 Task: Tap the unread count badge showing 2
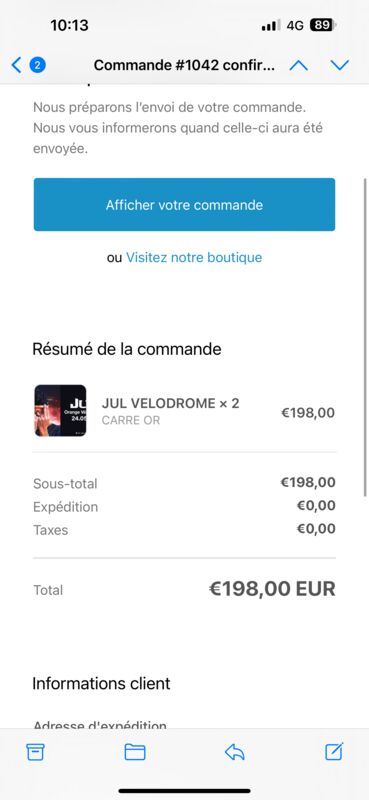38,65
